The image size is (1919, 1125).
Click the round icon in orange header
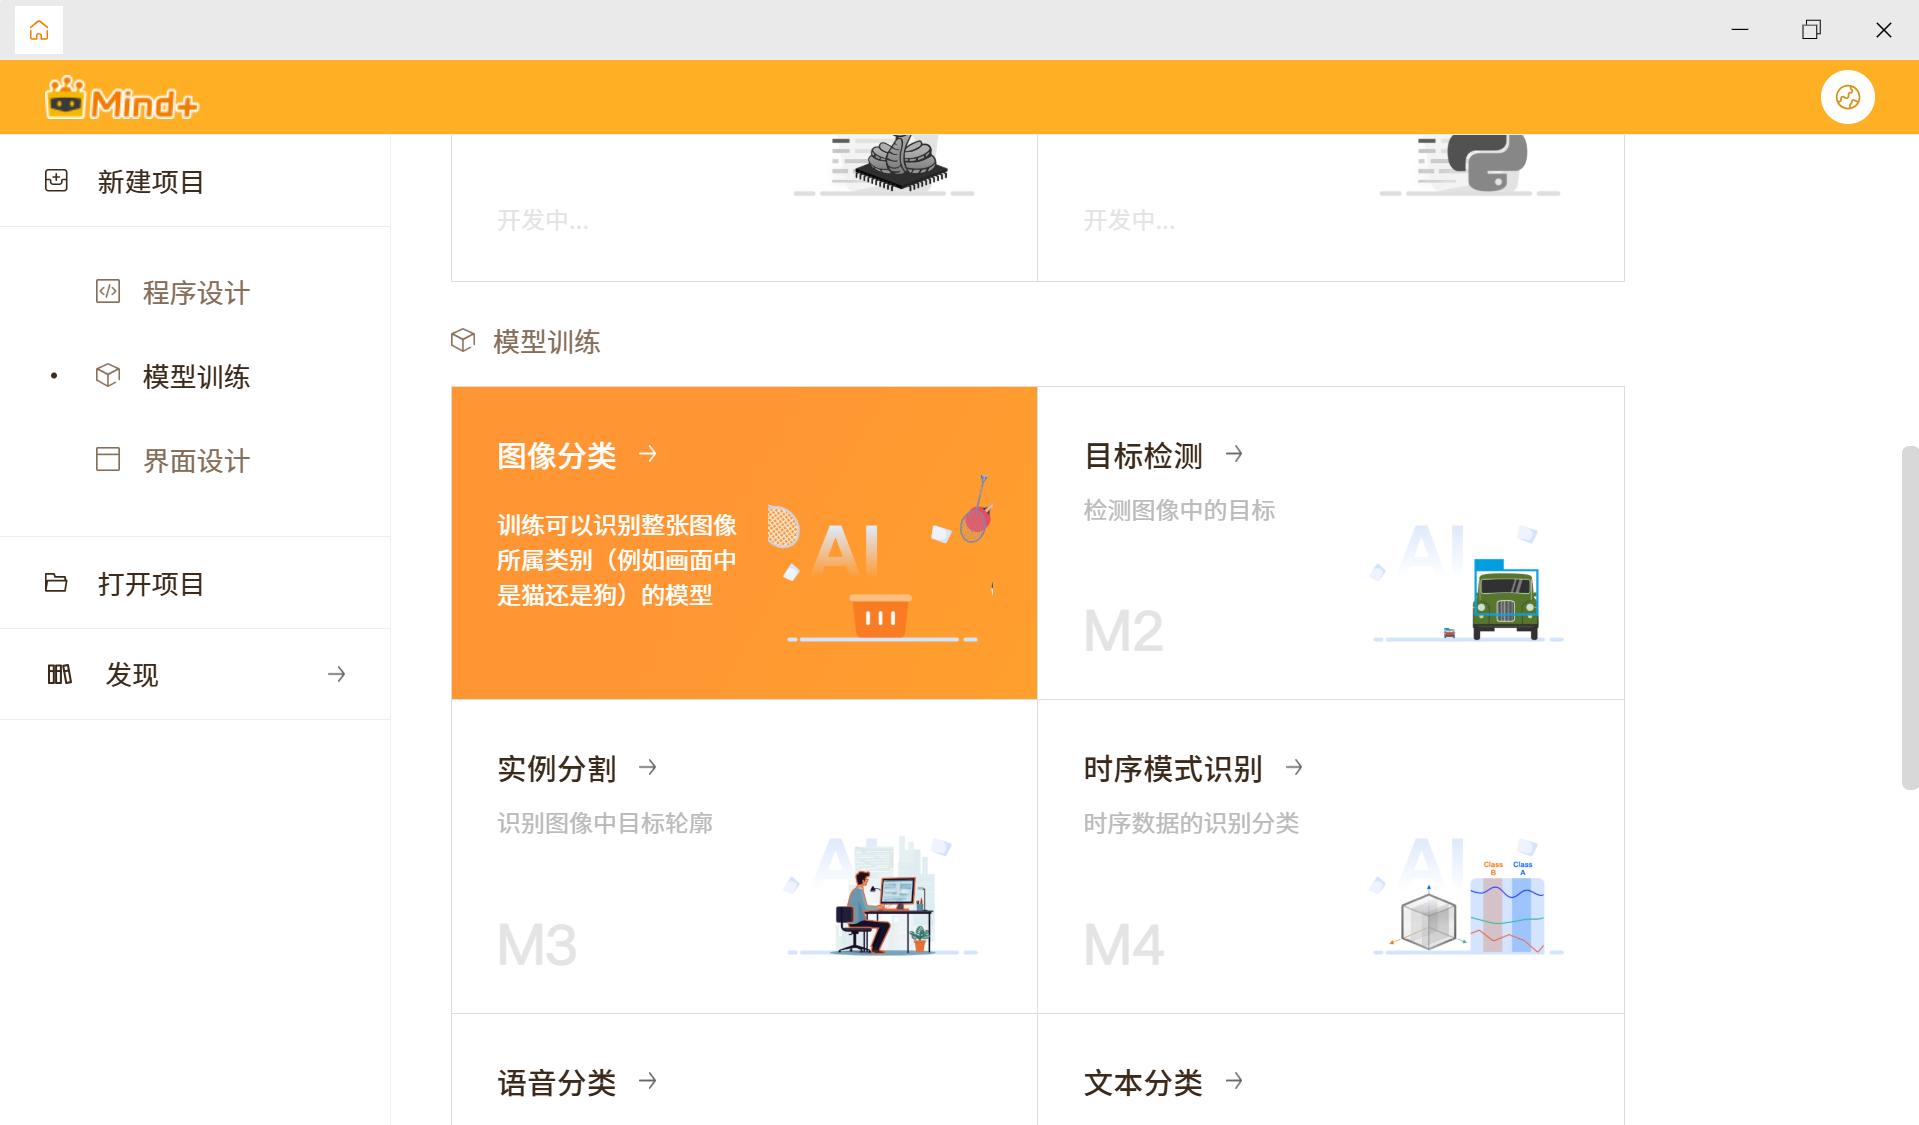click(1847, 97)
